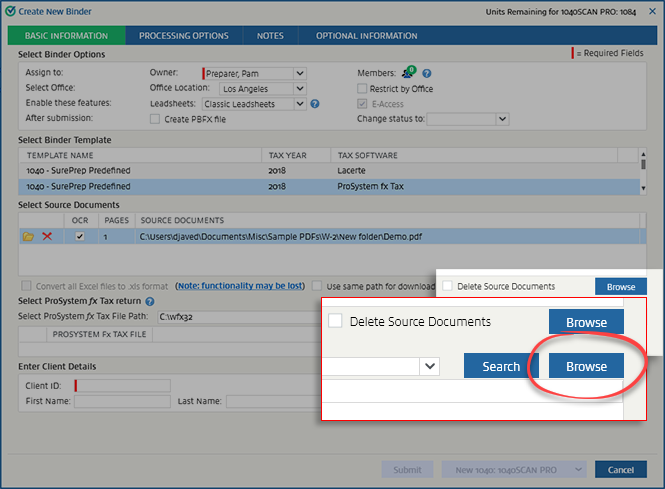Enable Restrict by Office checkbox

coord(362,89)
